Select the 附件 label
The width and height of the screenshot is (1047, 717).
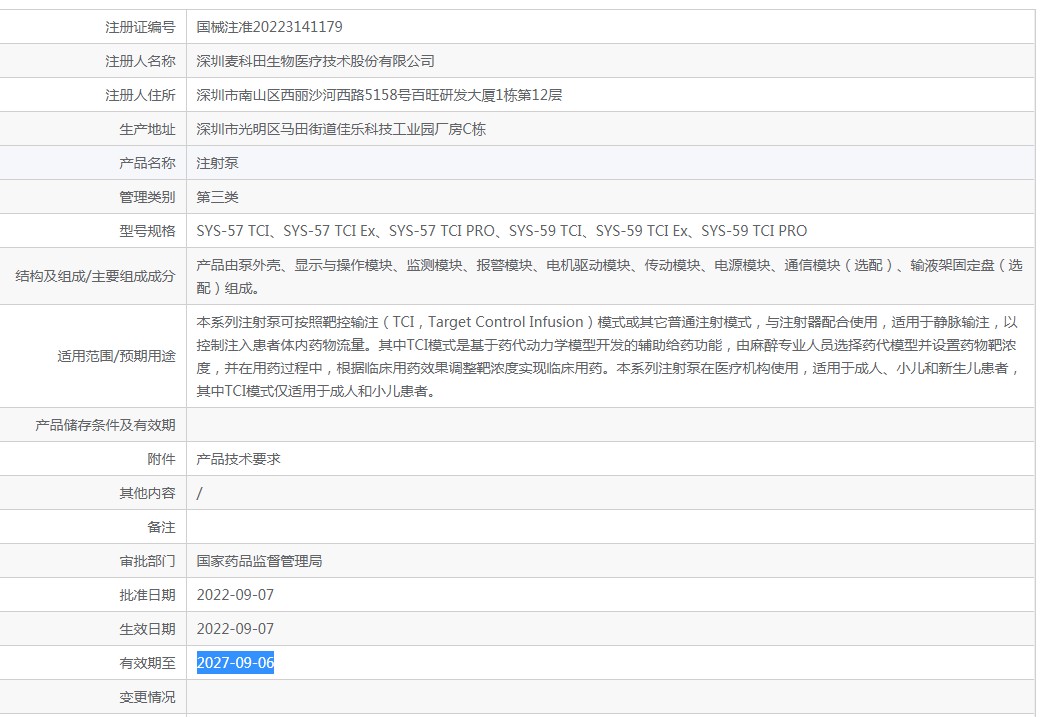tap(162, 459)
